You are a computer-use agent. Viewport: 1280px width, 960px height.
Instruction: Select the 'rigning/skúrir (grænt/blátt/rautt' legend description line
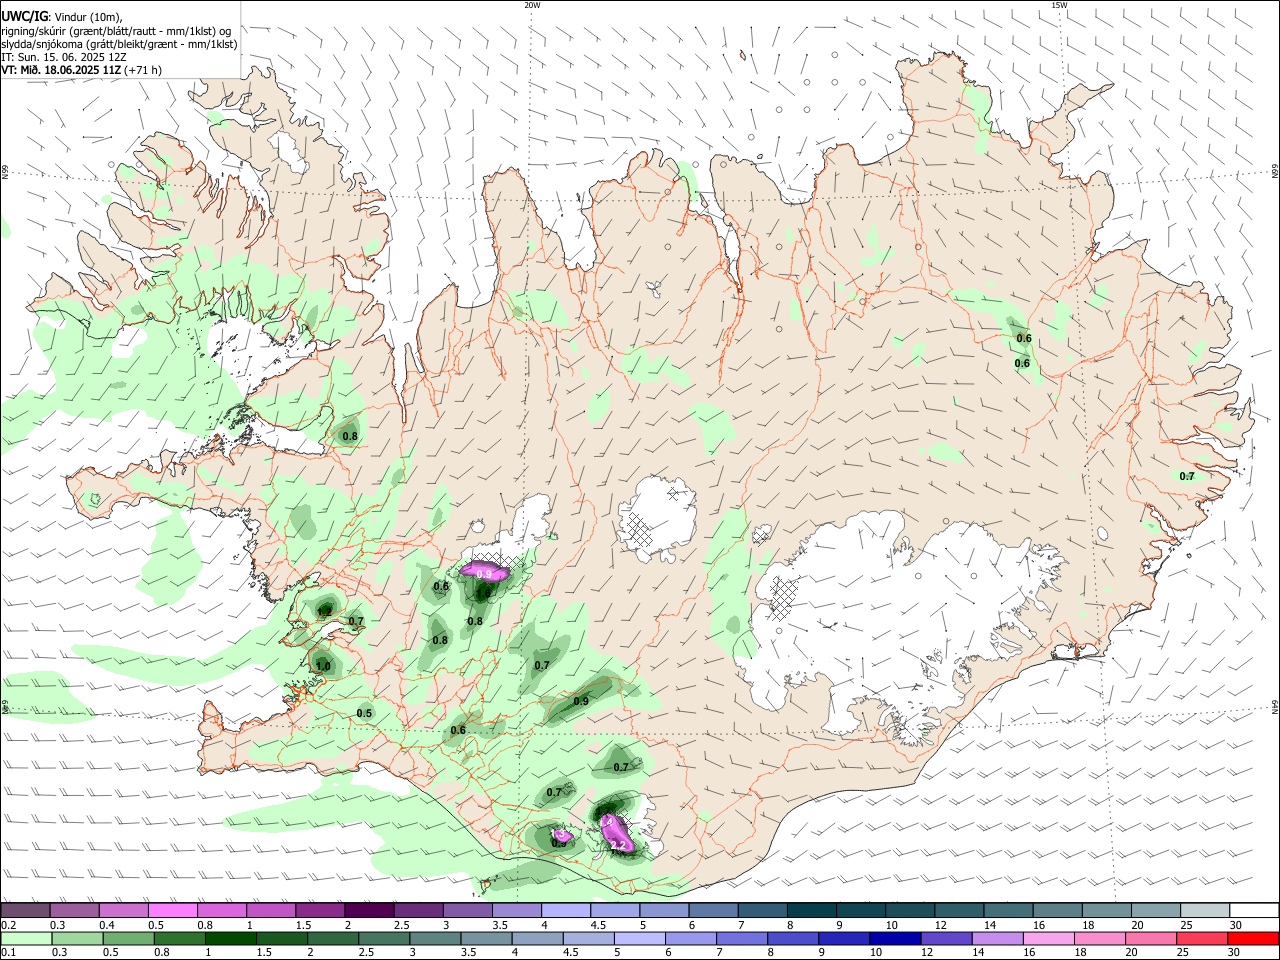point(116,31)
